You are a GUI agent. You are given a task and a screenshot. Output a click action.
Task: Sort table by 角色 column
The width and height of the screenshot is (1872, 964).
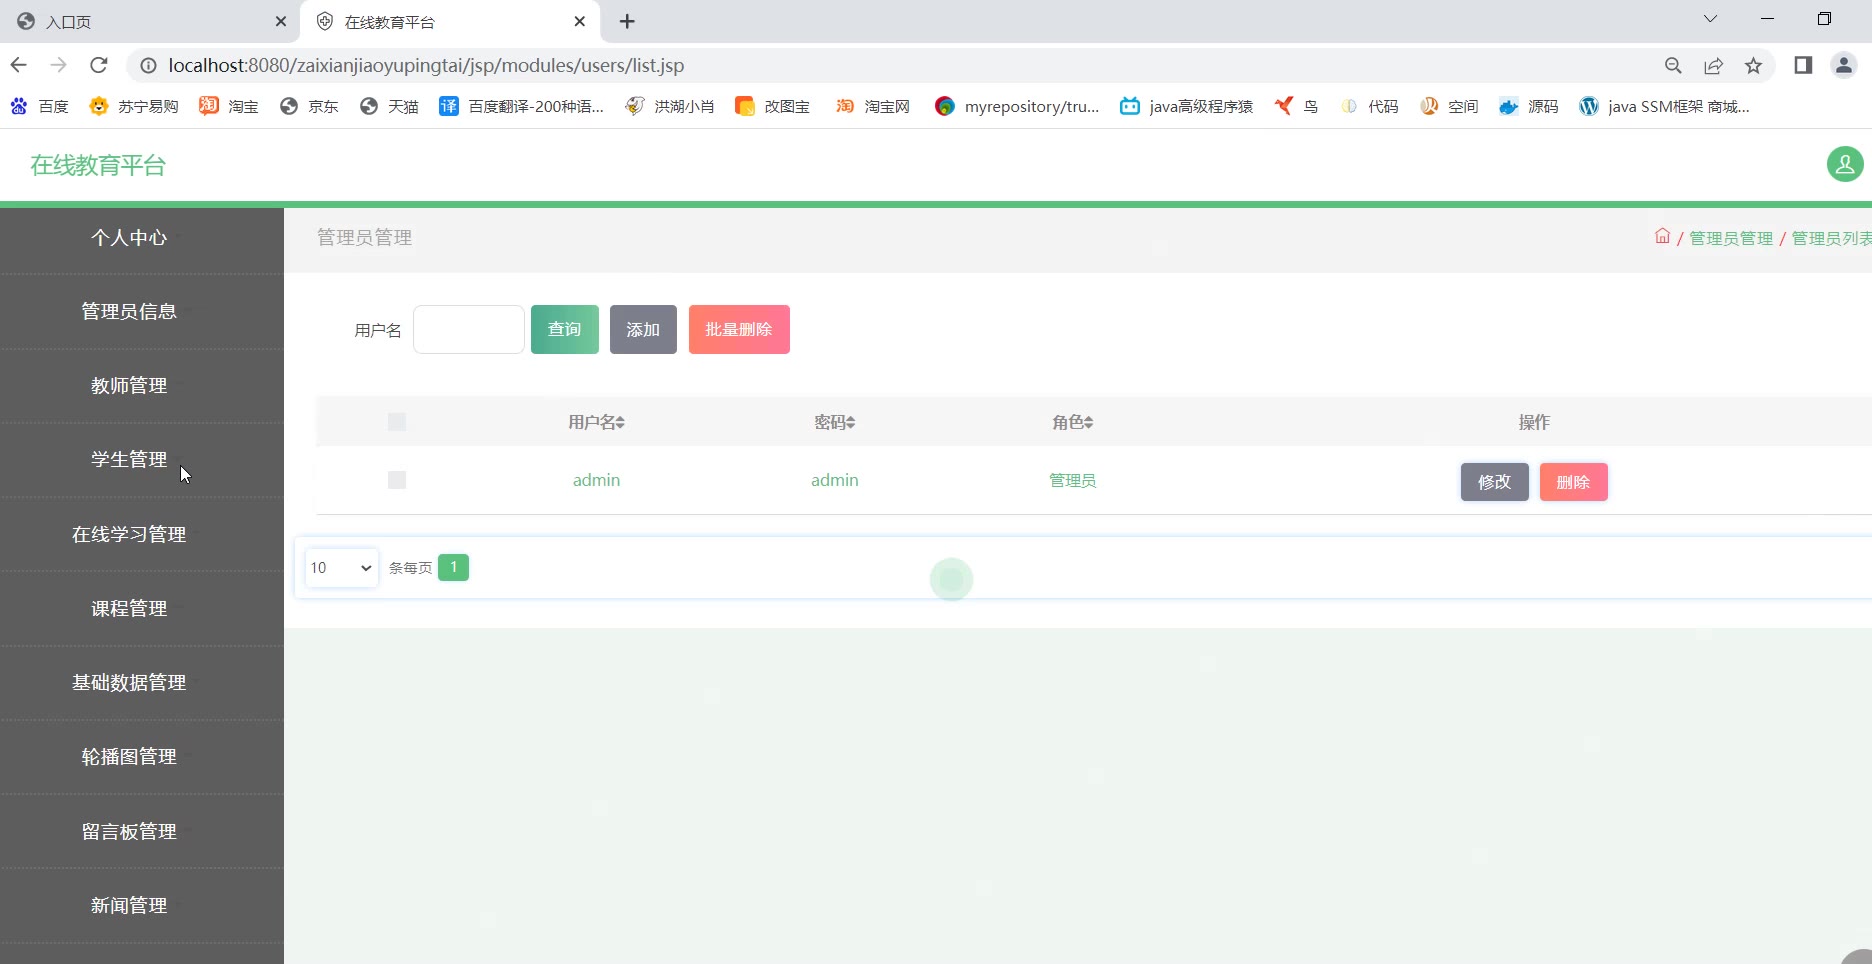pos(1073,422)
